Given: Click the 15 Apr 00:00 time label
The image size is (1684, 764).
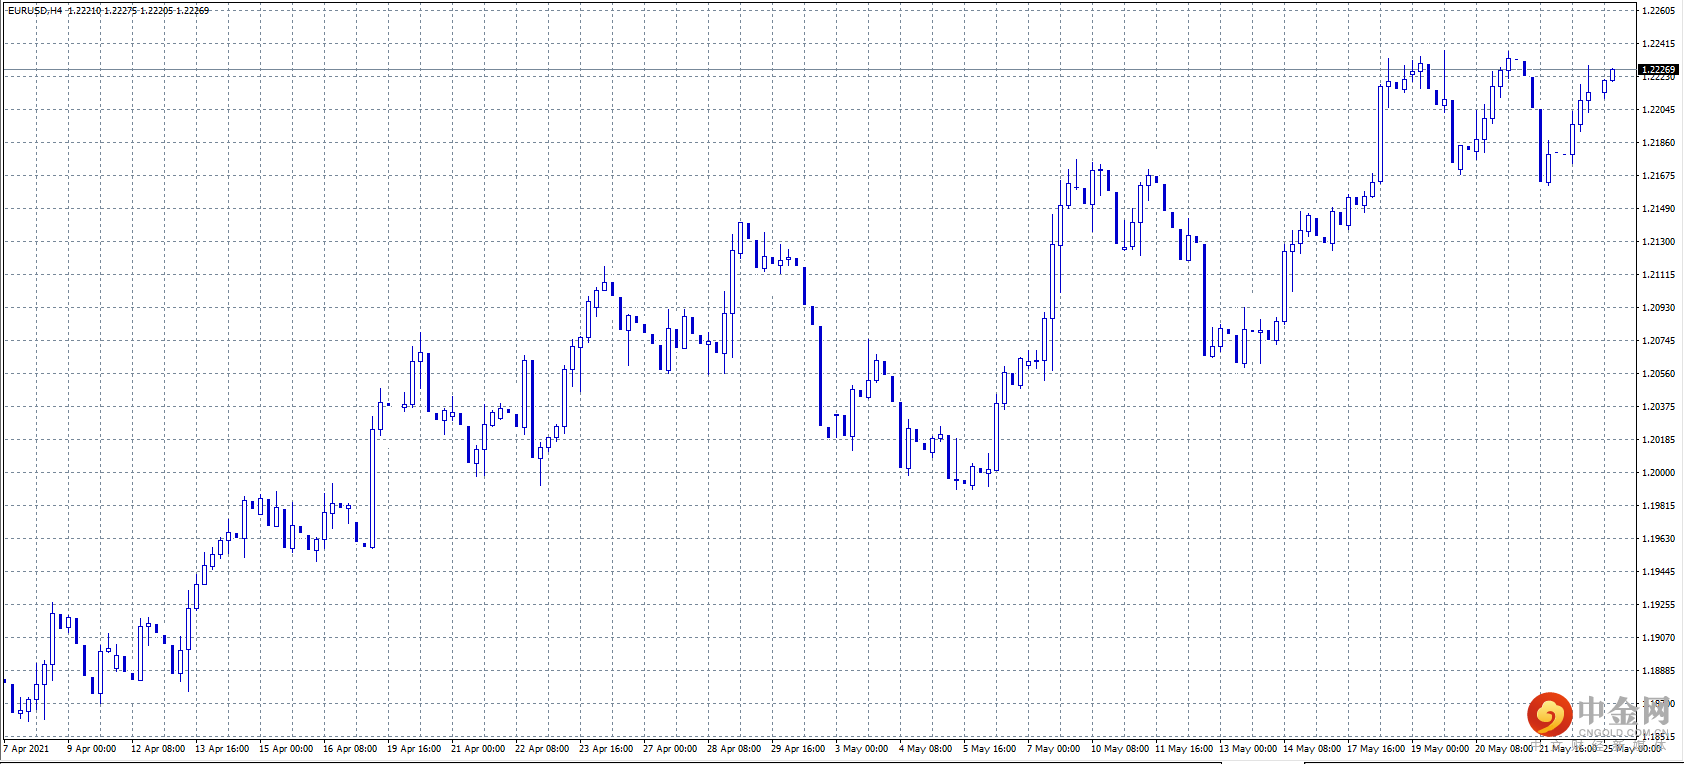Looking at the screenshot, I should (x=286, y=749).
